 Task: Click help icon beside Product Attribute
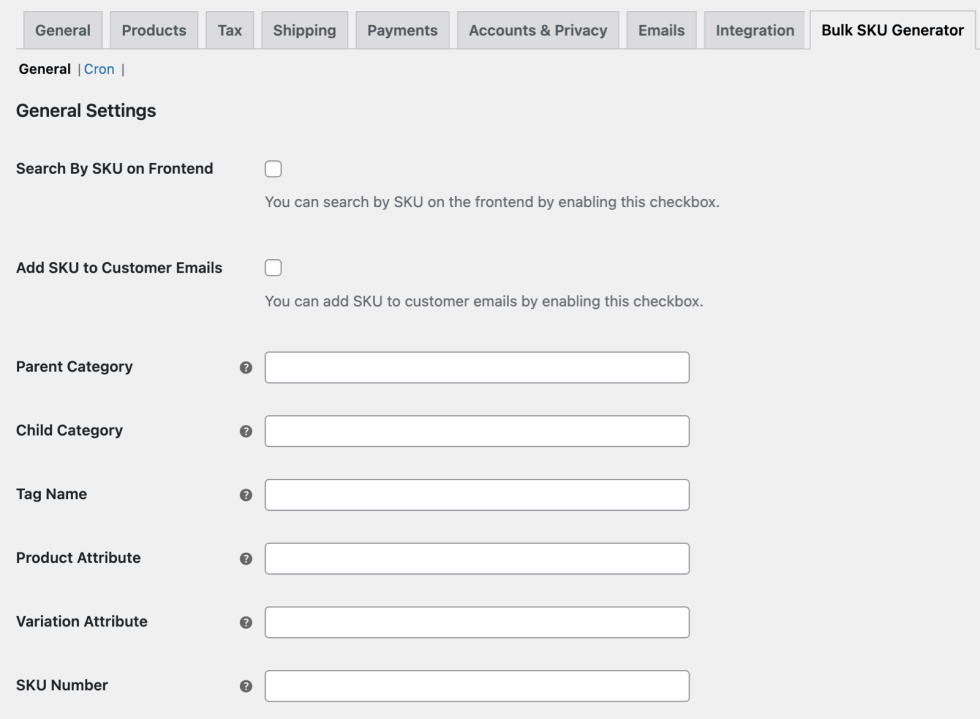point(246,559)
